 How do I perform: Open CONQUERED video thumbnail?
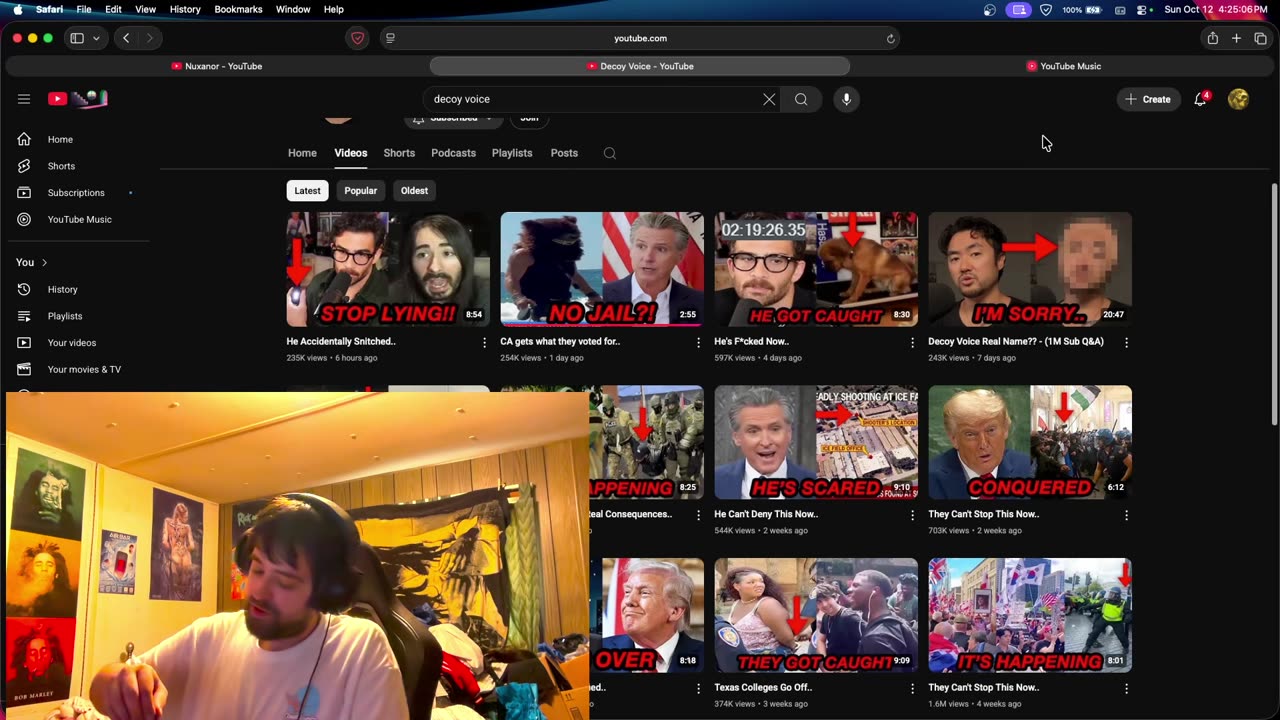tap(1030, 442)
